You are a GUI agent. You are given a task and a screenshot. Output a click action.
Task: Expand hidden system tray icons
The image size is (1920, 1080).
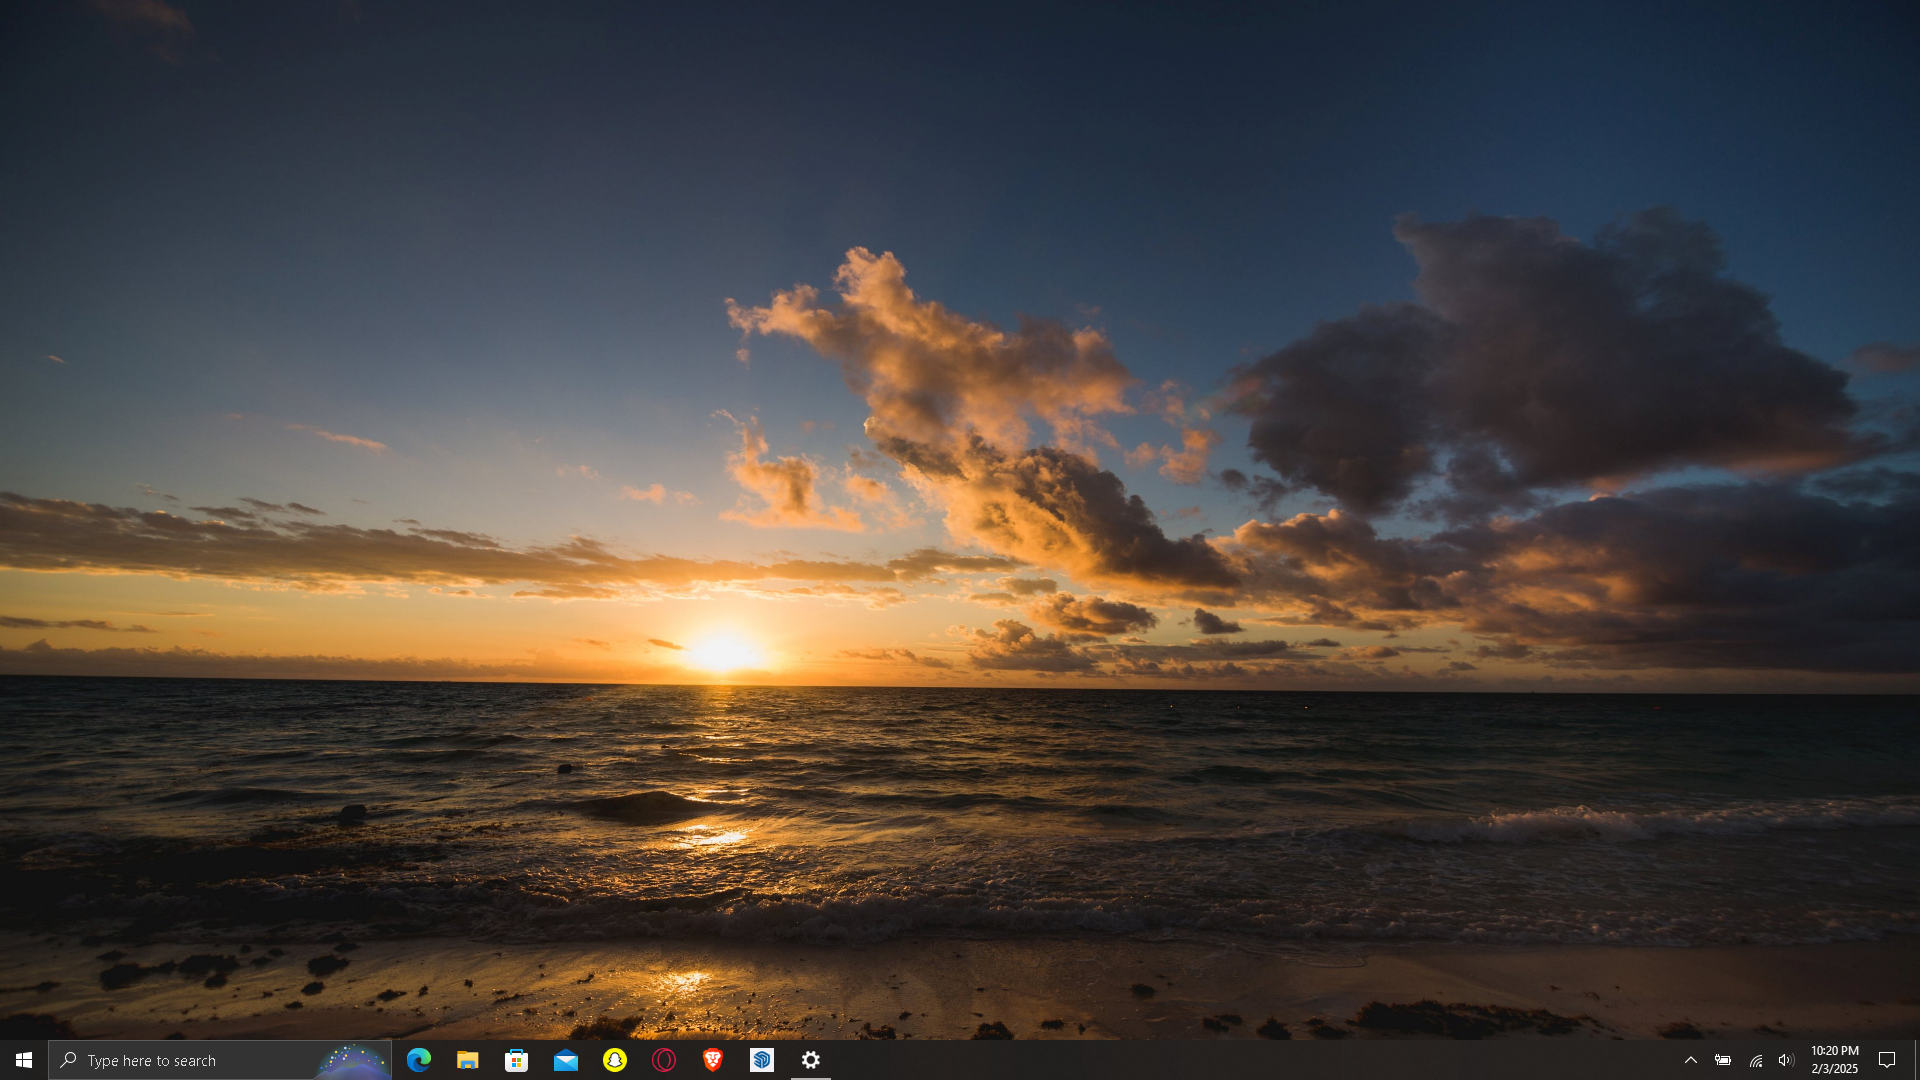point(1691,1060)
